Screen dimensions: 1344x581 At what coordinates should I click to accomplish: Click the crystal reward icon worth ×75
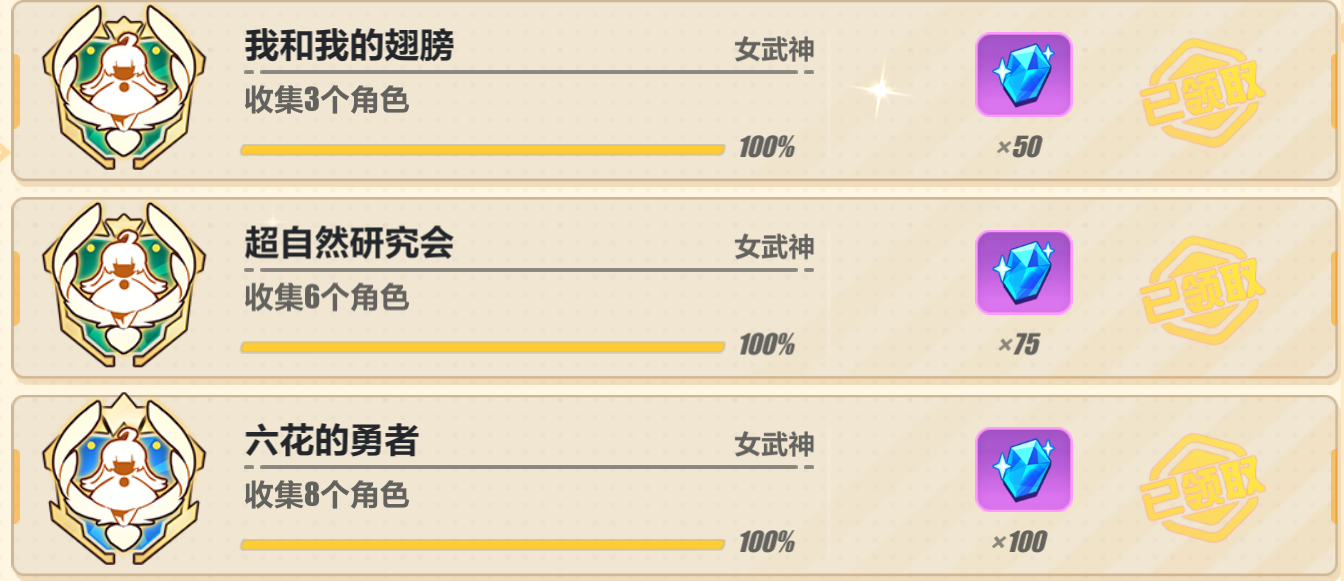click(1024, 272)
